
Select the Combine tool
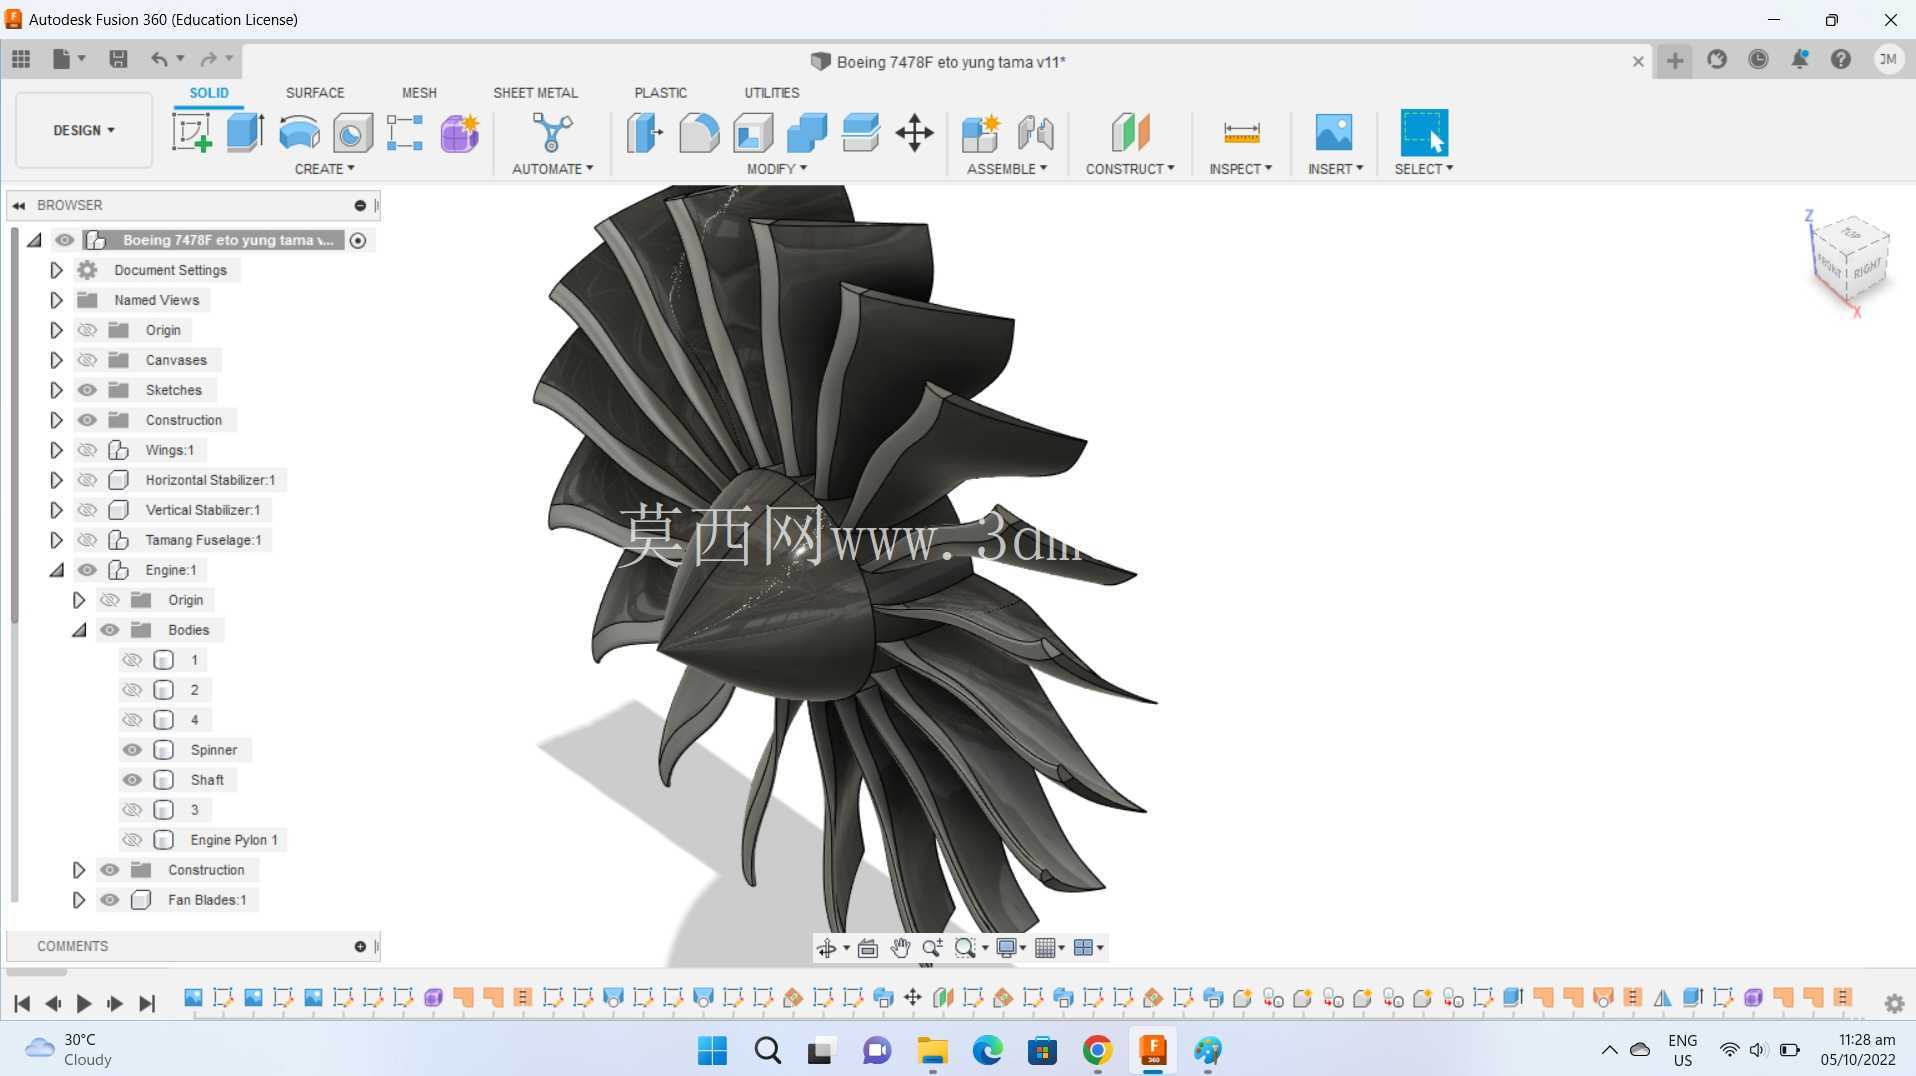pyautogui.click(x=807, y=132)
